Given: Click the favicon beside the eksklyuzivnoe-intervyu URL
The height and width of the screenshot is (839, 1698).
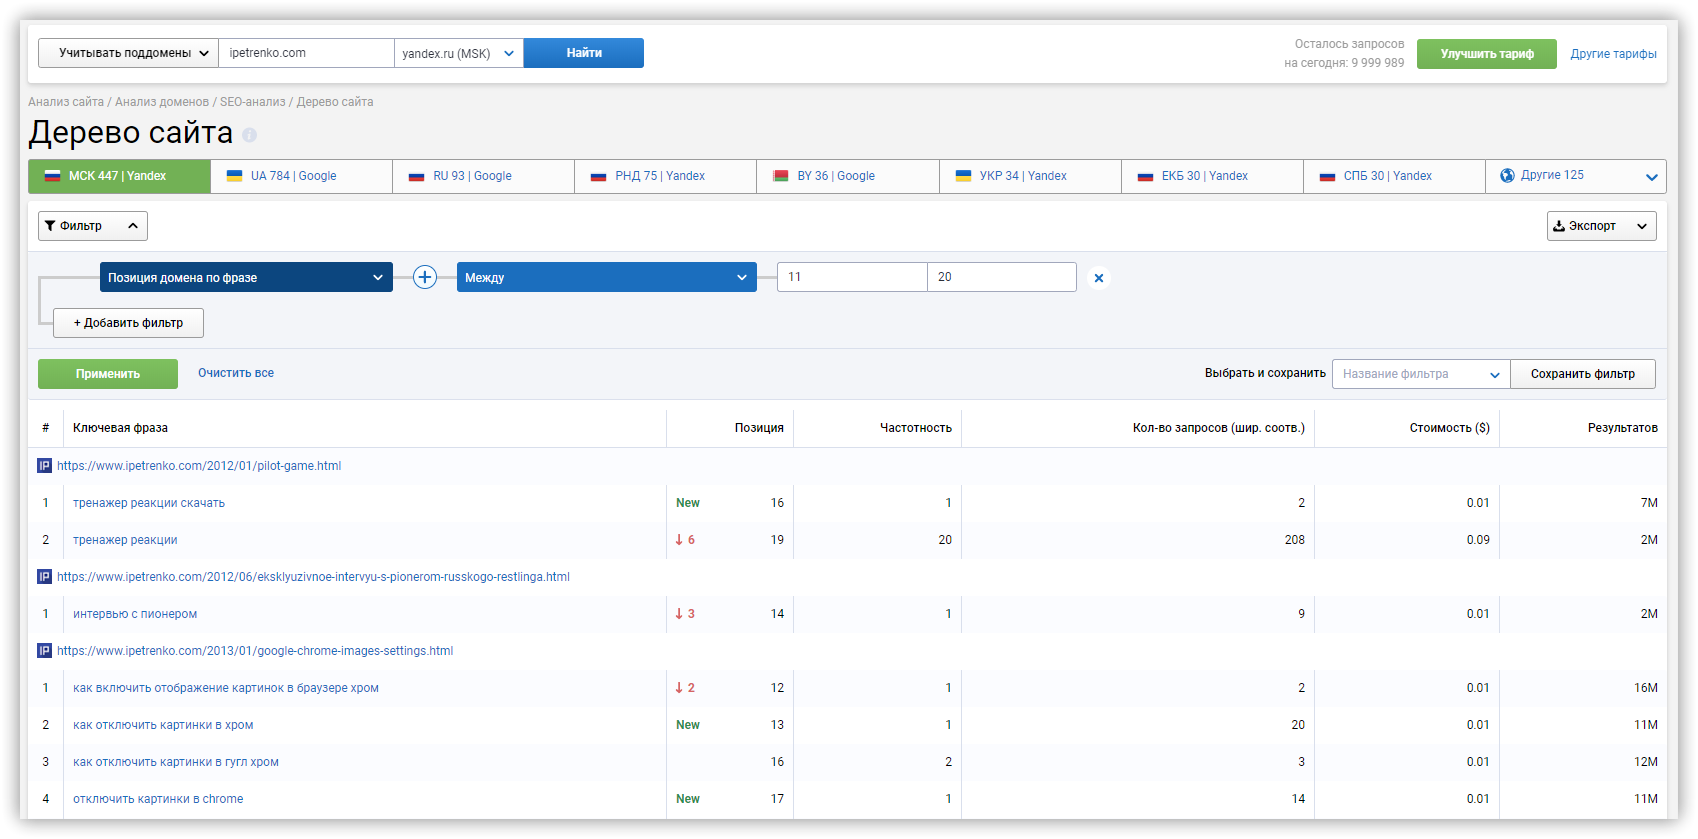Looking at the screenshot, I should (44, 577).
